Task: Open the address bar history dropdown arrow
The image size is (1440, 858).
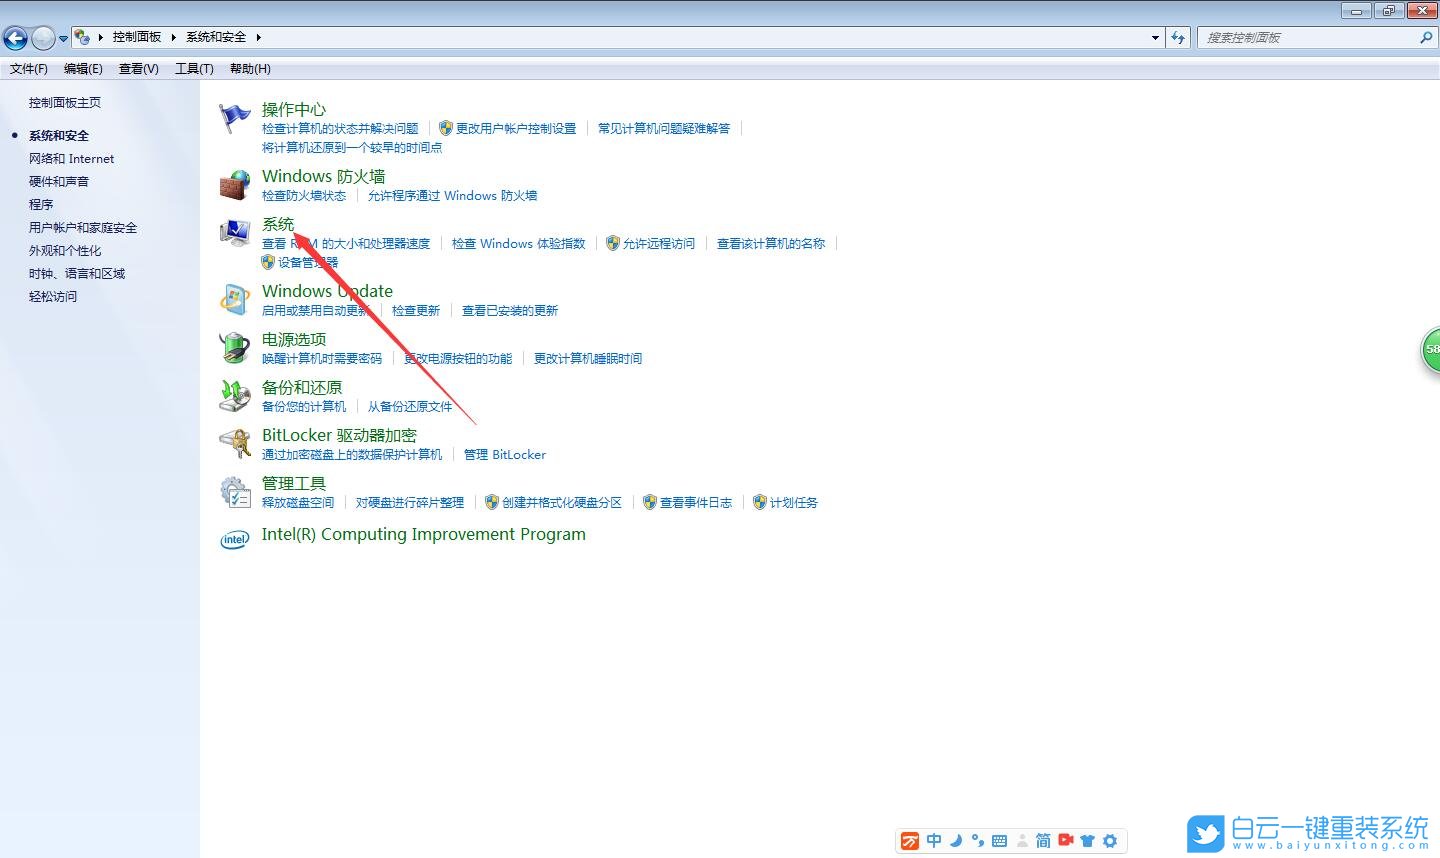Action: 1155,37
